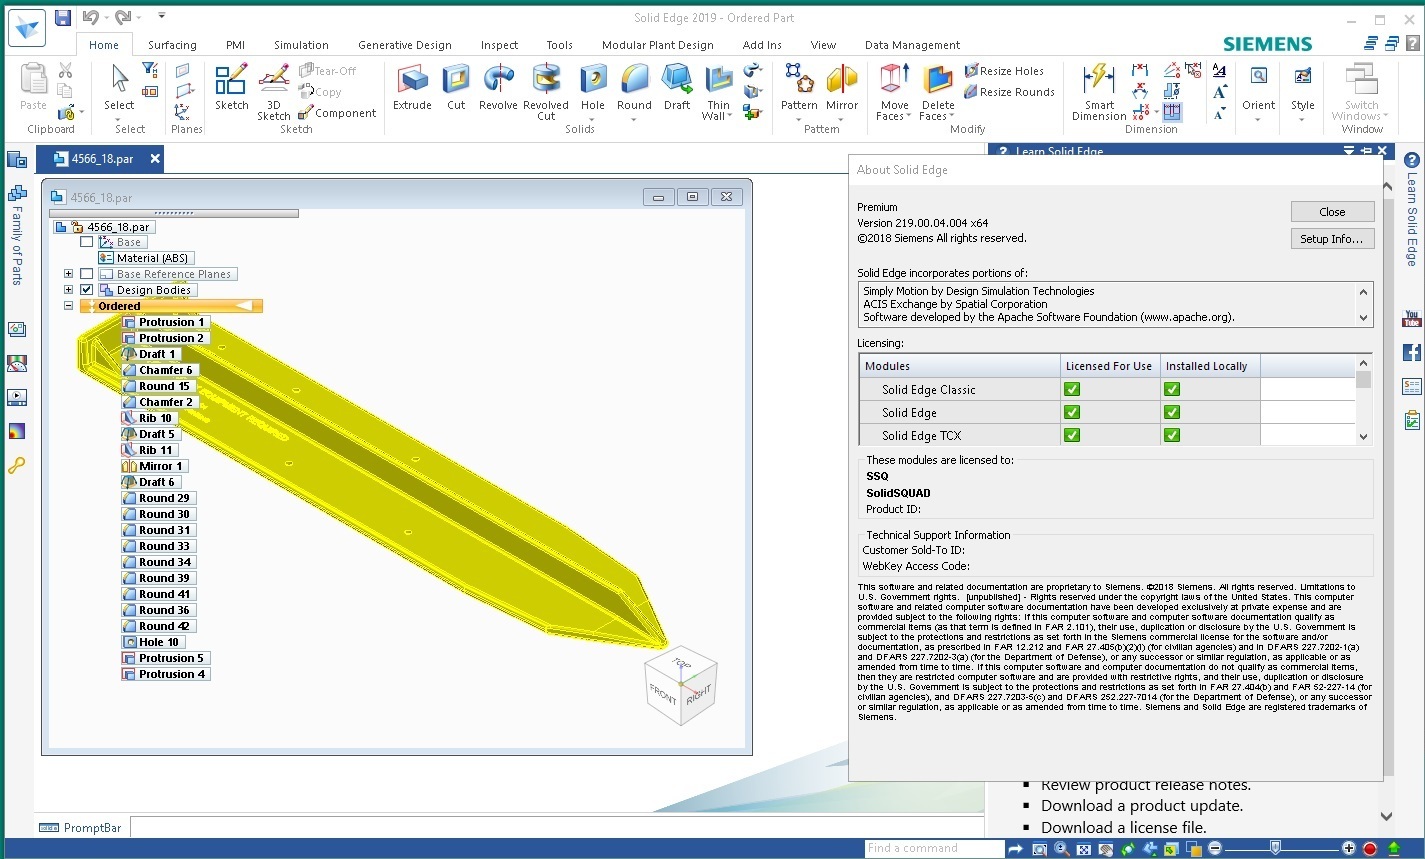This screenshot has width=1425, height=859.
Task: Click Solid Edge Classic Installed Locally checkbox
Action: (1172, 389)
